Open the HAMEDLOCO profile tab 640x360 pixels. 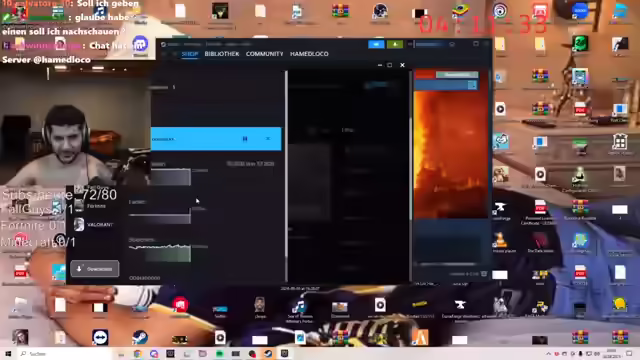click(309, 54)
